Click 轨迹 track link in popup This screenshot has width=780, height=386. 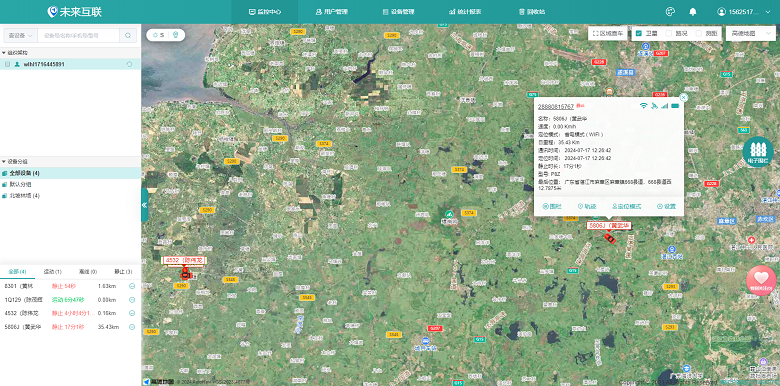[x=587, y=206]
